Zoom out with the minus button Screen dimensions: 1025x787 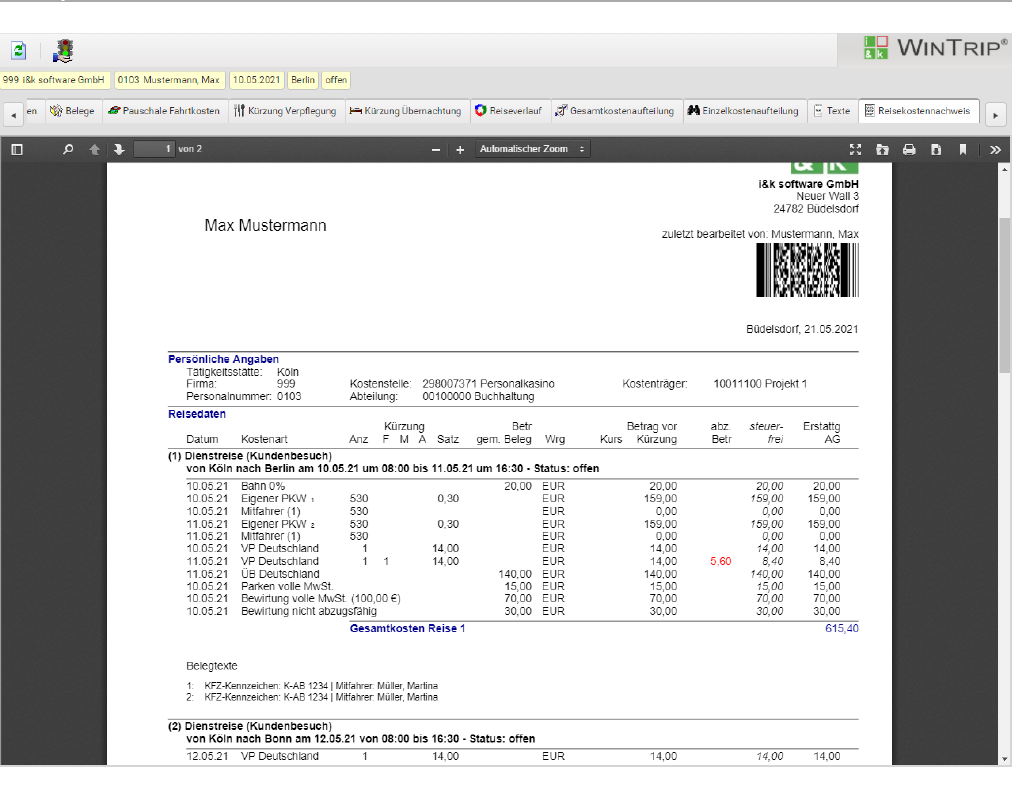[x=435, y=149]
